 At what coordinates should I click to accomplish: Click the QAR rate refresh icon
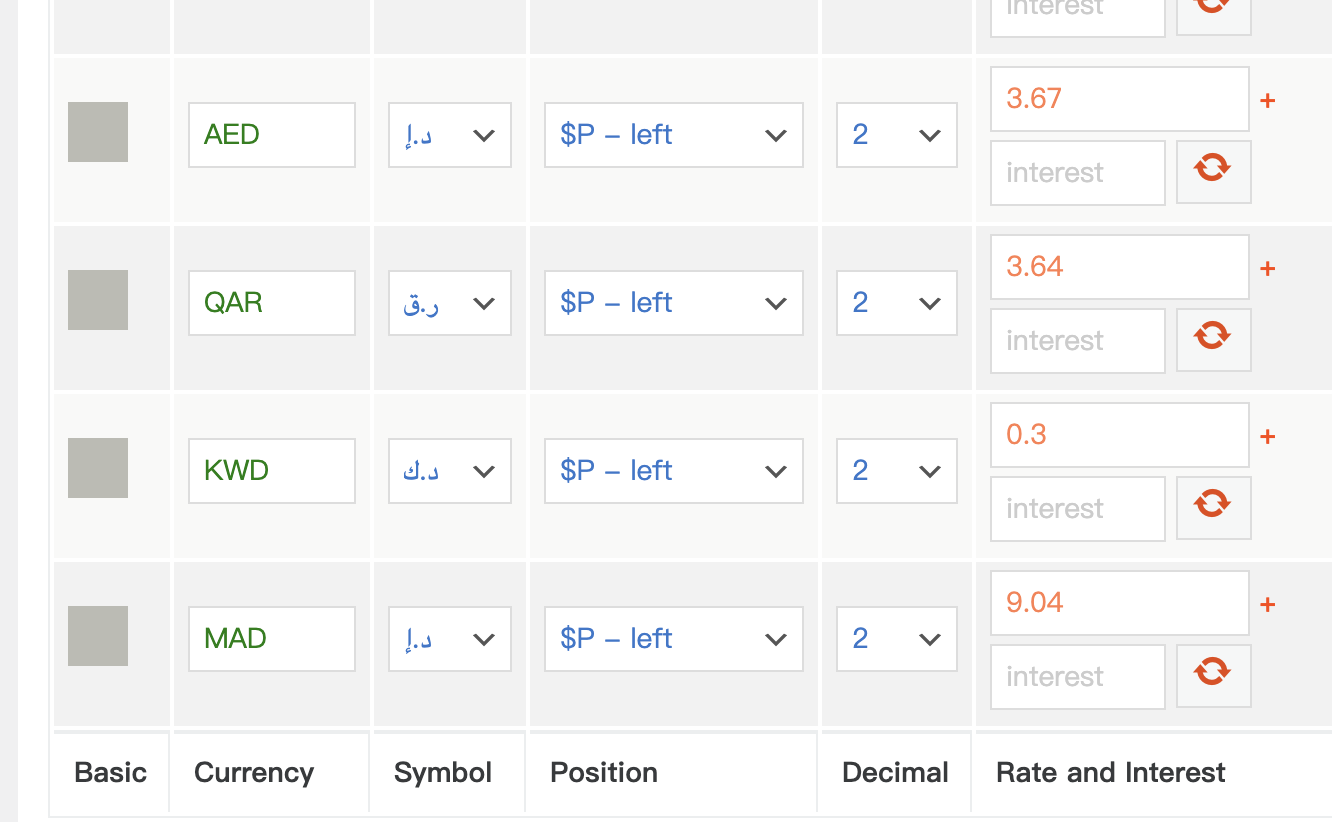click(x=1213, y=340)
